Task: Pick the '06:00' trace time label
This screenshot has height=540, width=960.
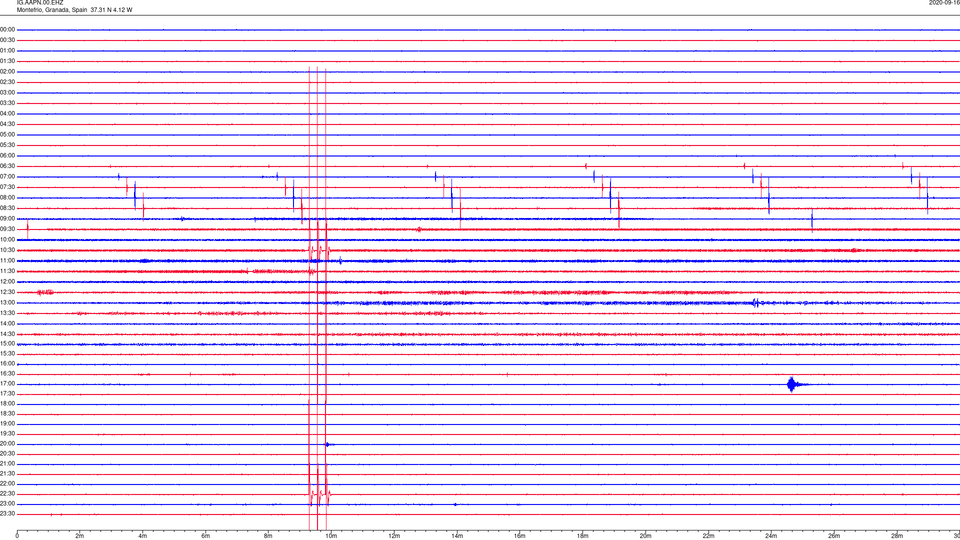Action: [7, 156]
